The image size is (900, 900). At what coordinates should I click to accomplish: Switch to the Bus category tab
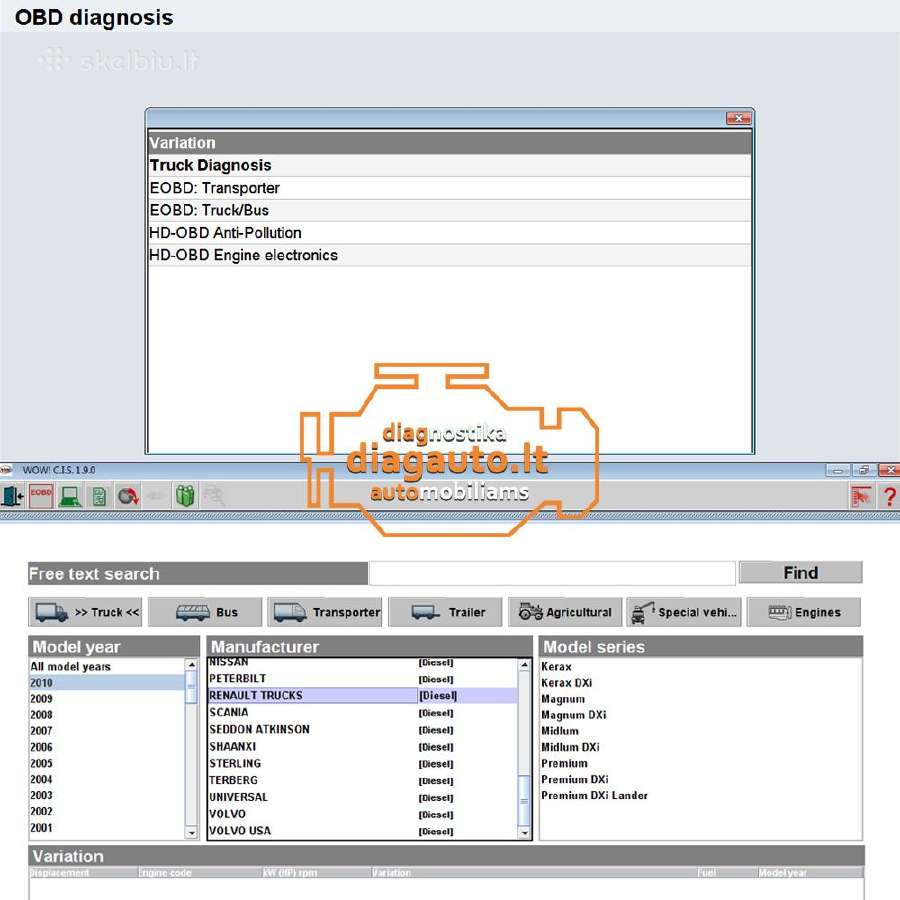(x=205, y=612)
